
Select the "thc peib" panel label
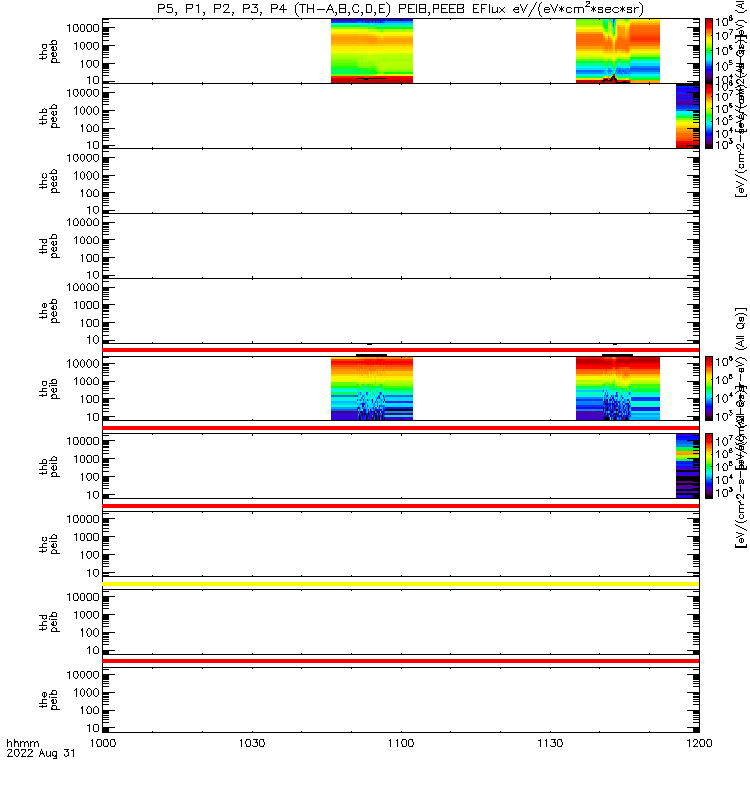(49, 544)
